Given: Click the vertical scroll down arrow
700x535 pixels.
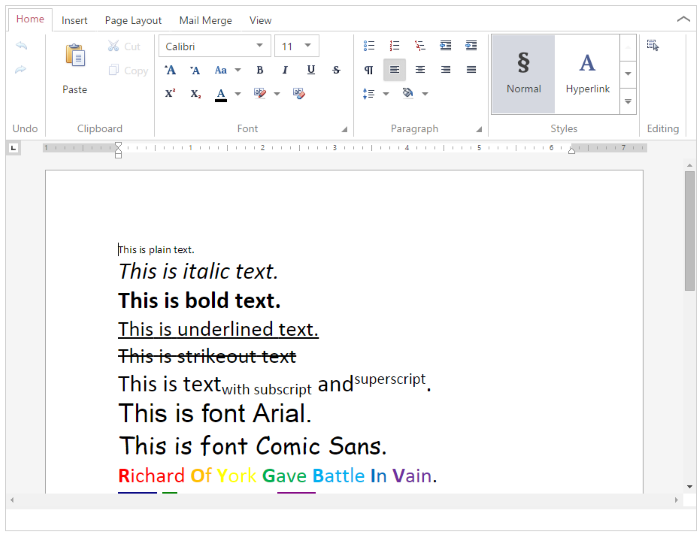Looking at the screenshot, I should (x=690, y=487).
